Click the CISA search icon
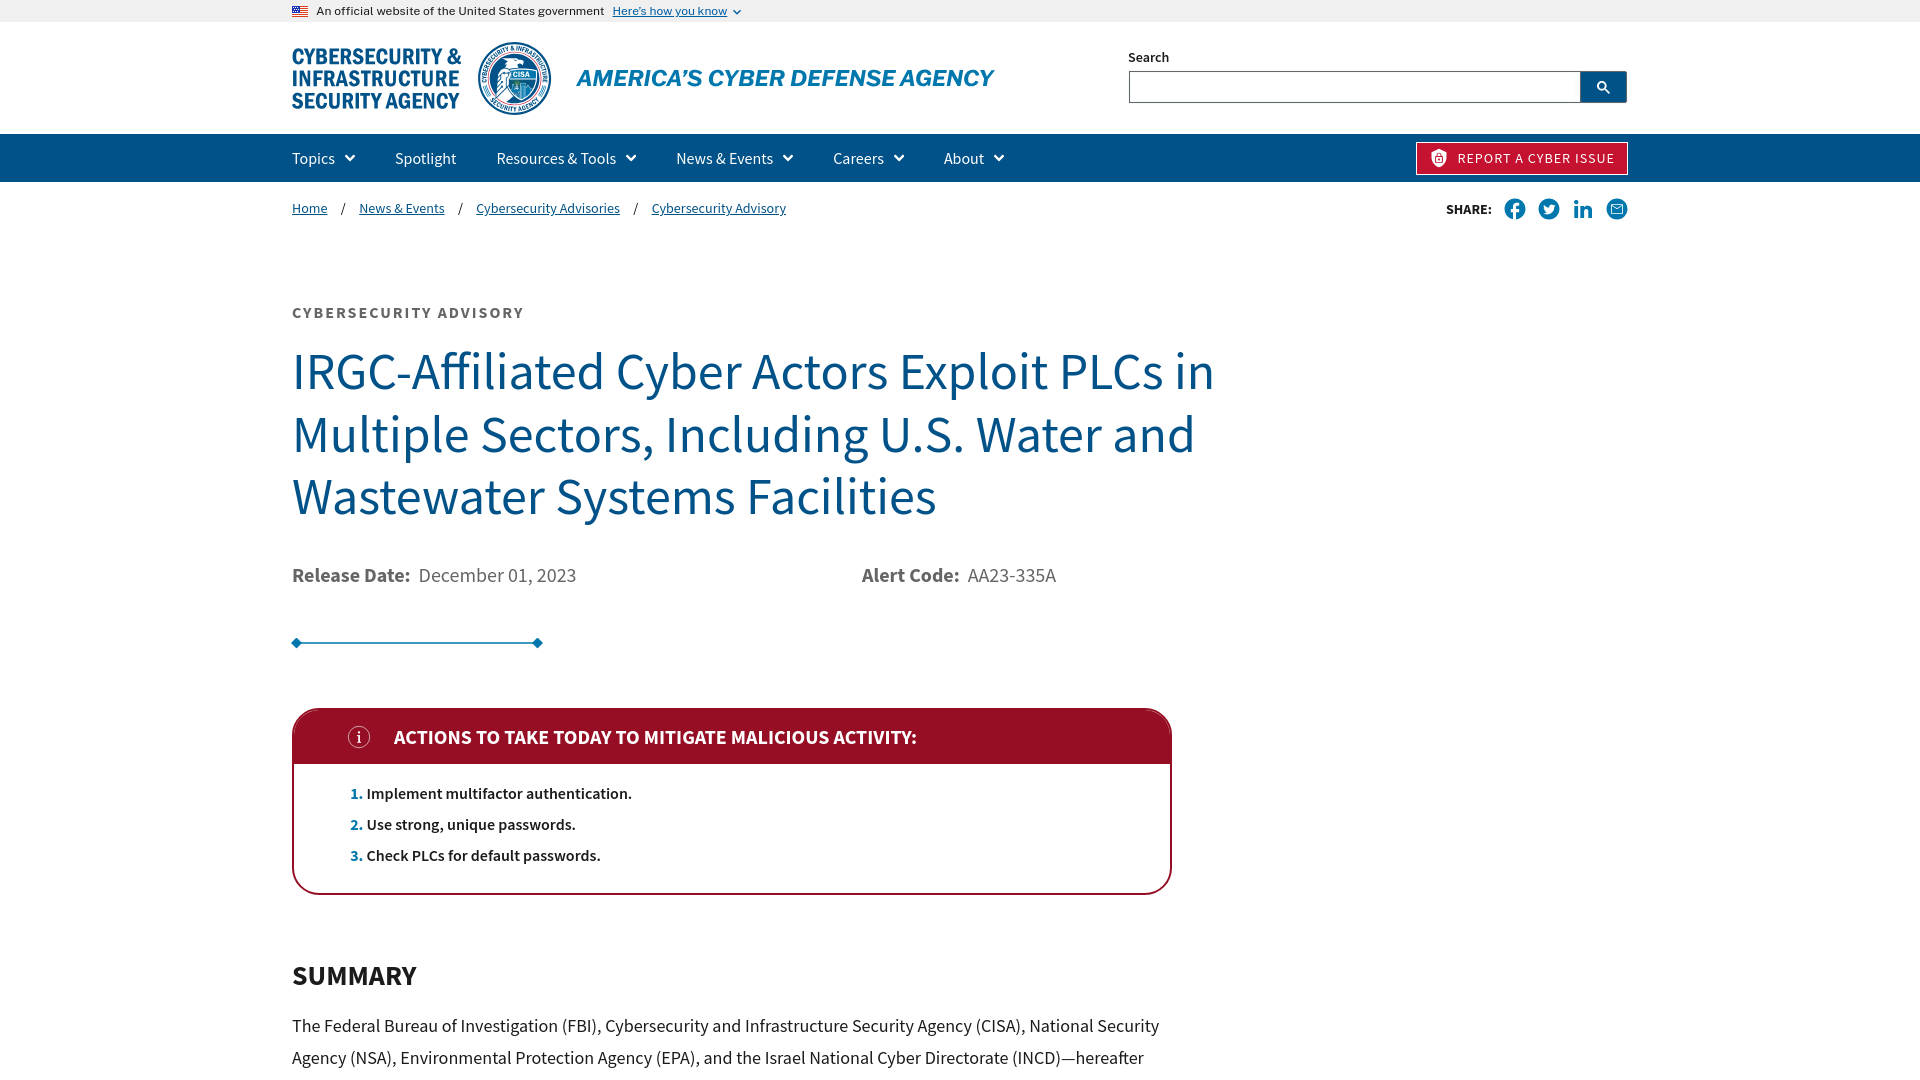The width and height of the screenshot is (1920, 1080). [1602, 86]
